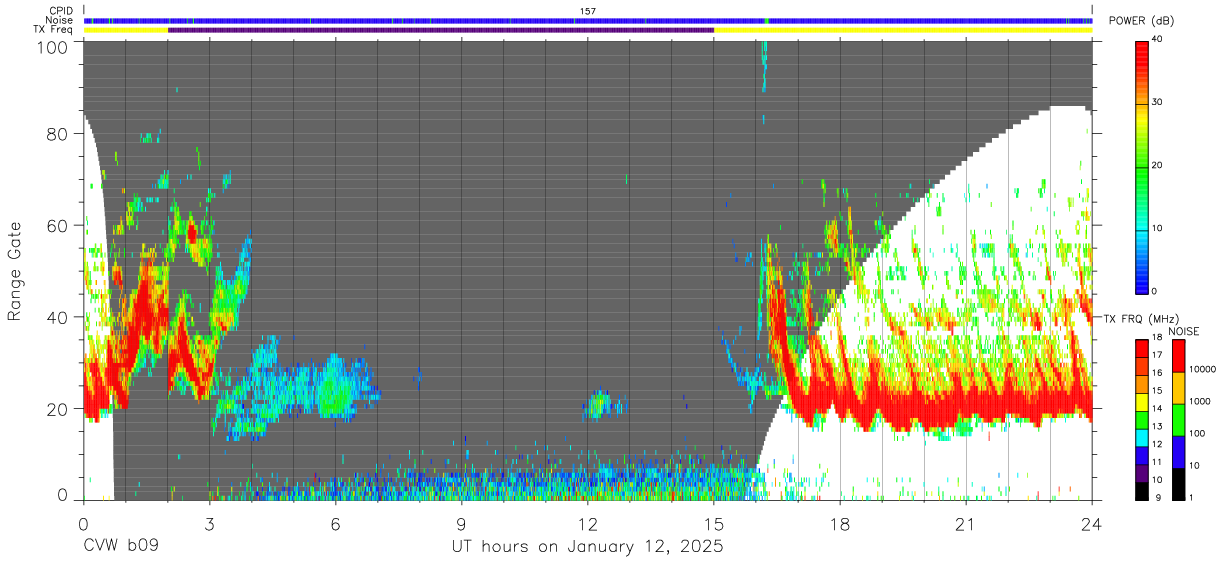Click the y-axis tick label 40
The width and height of the screenshot is (1228, 567).
coord(59,317)
